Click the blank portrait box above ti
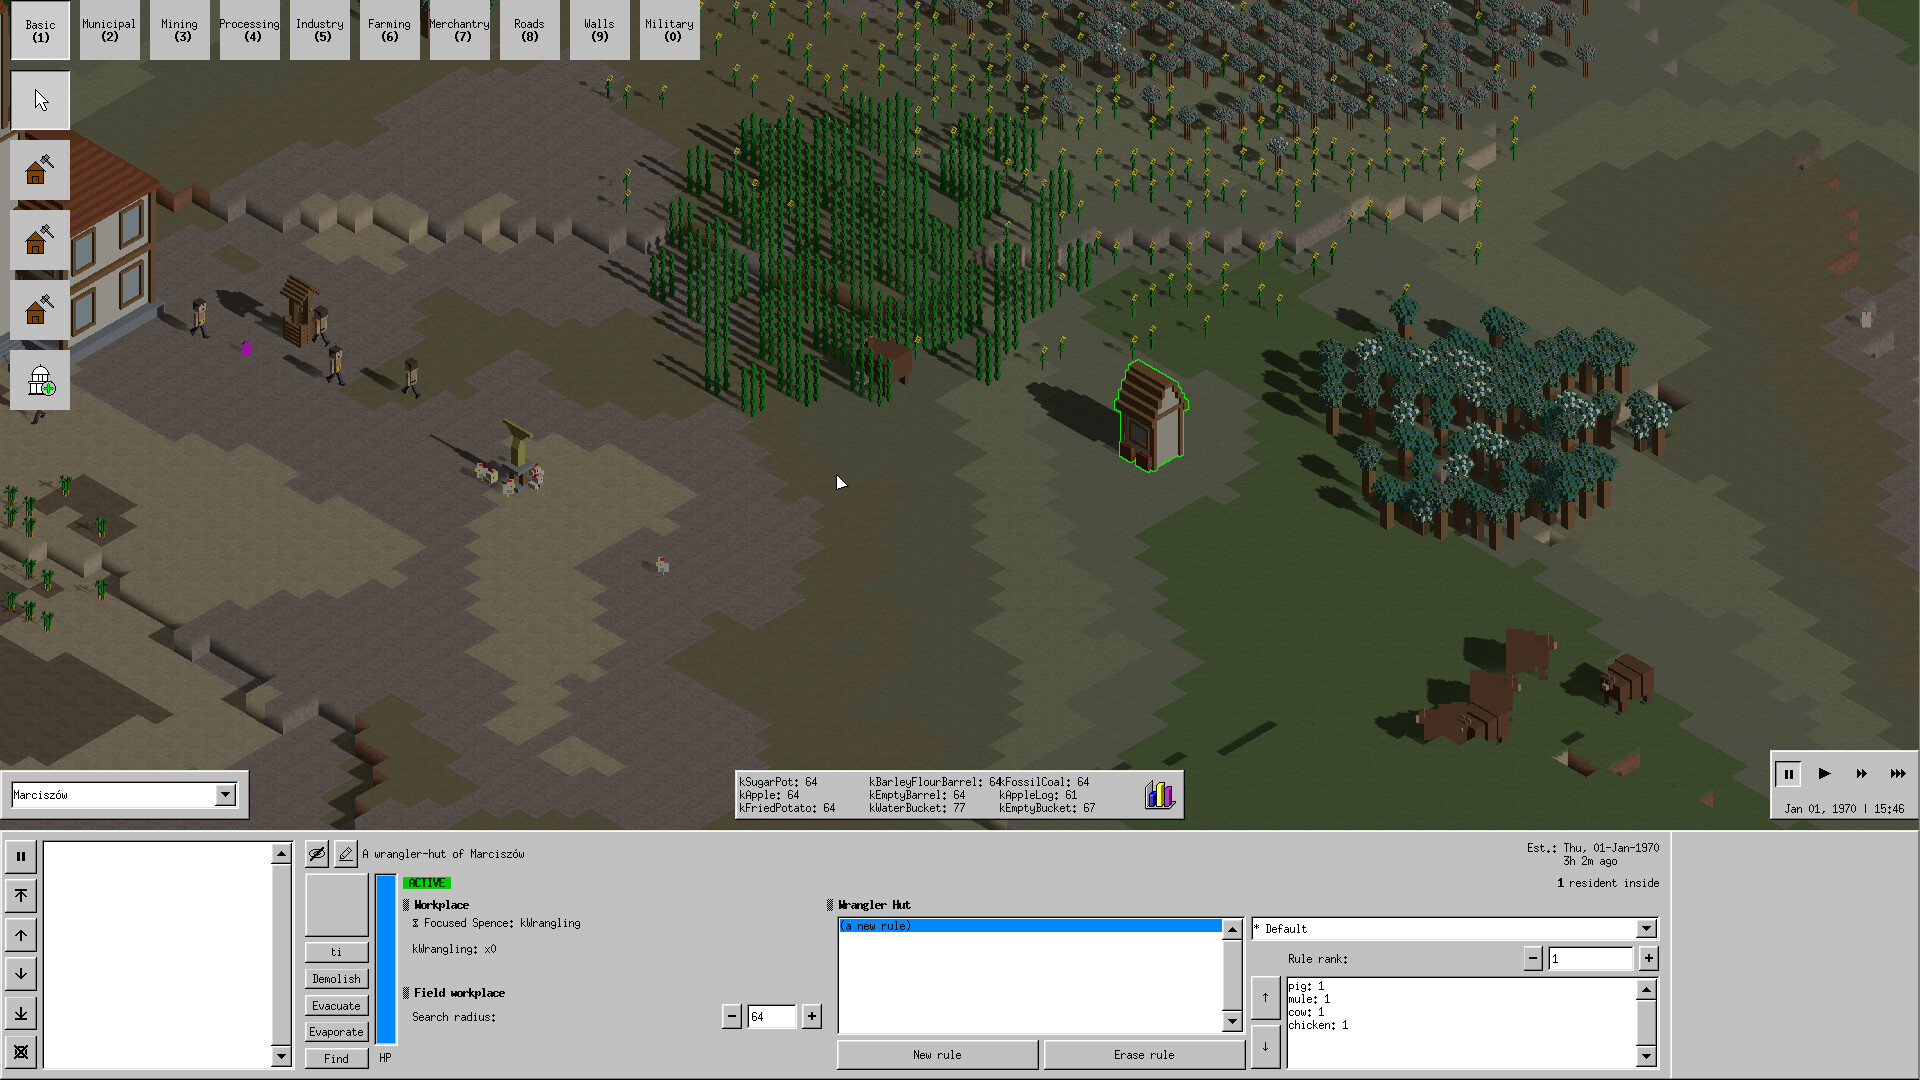 [x=337, y=905]
